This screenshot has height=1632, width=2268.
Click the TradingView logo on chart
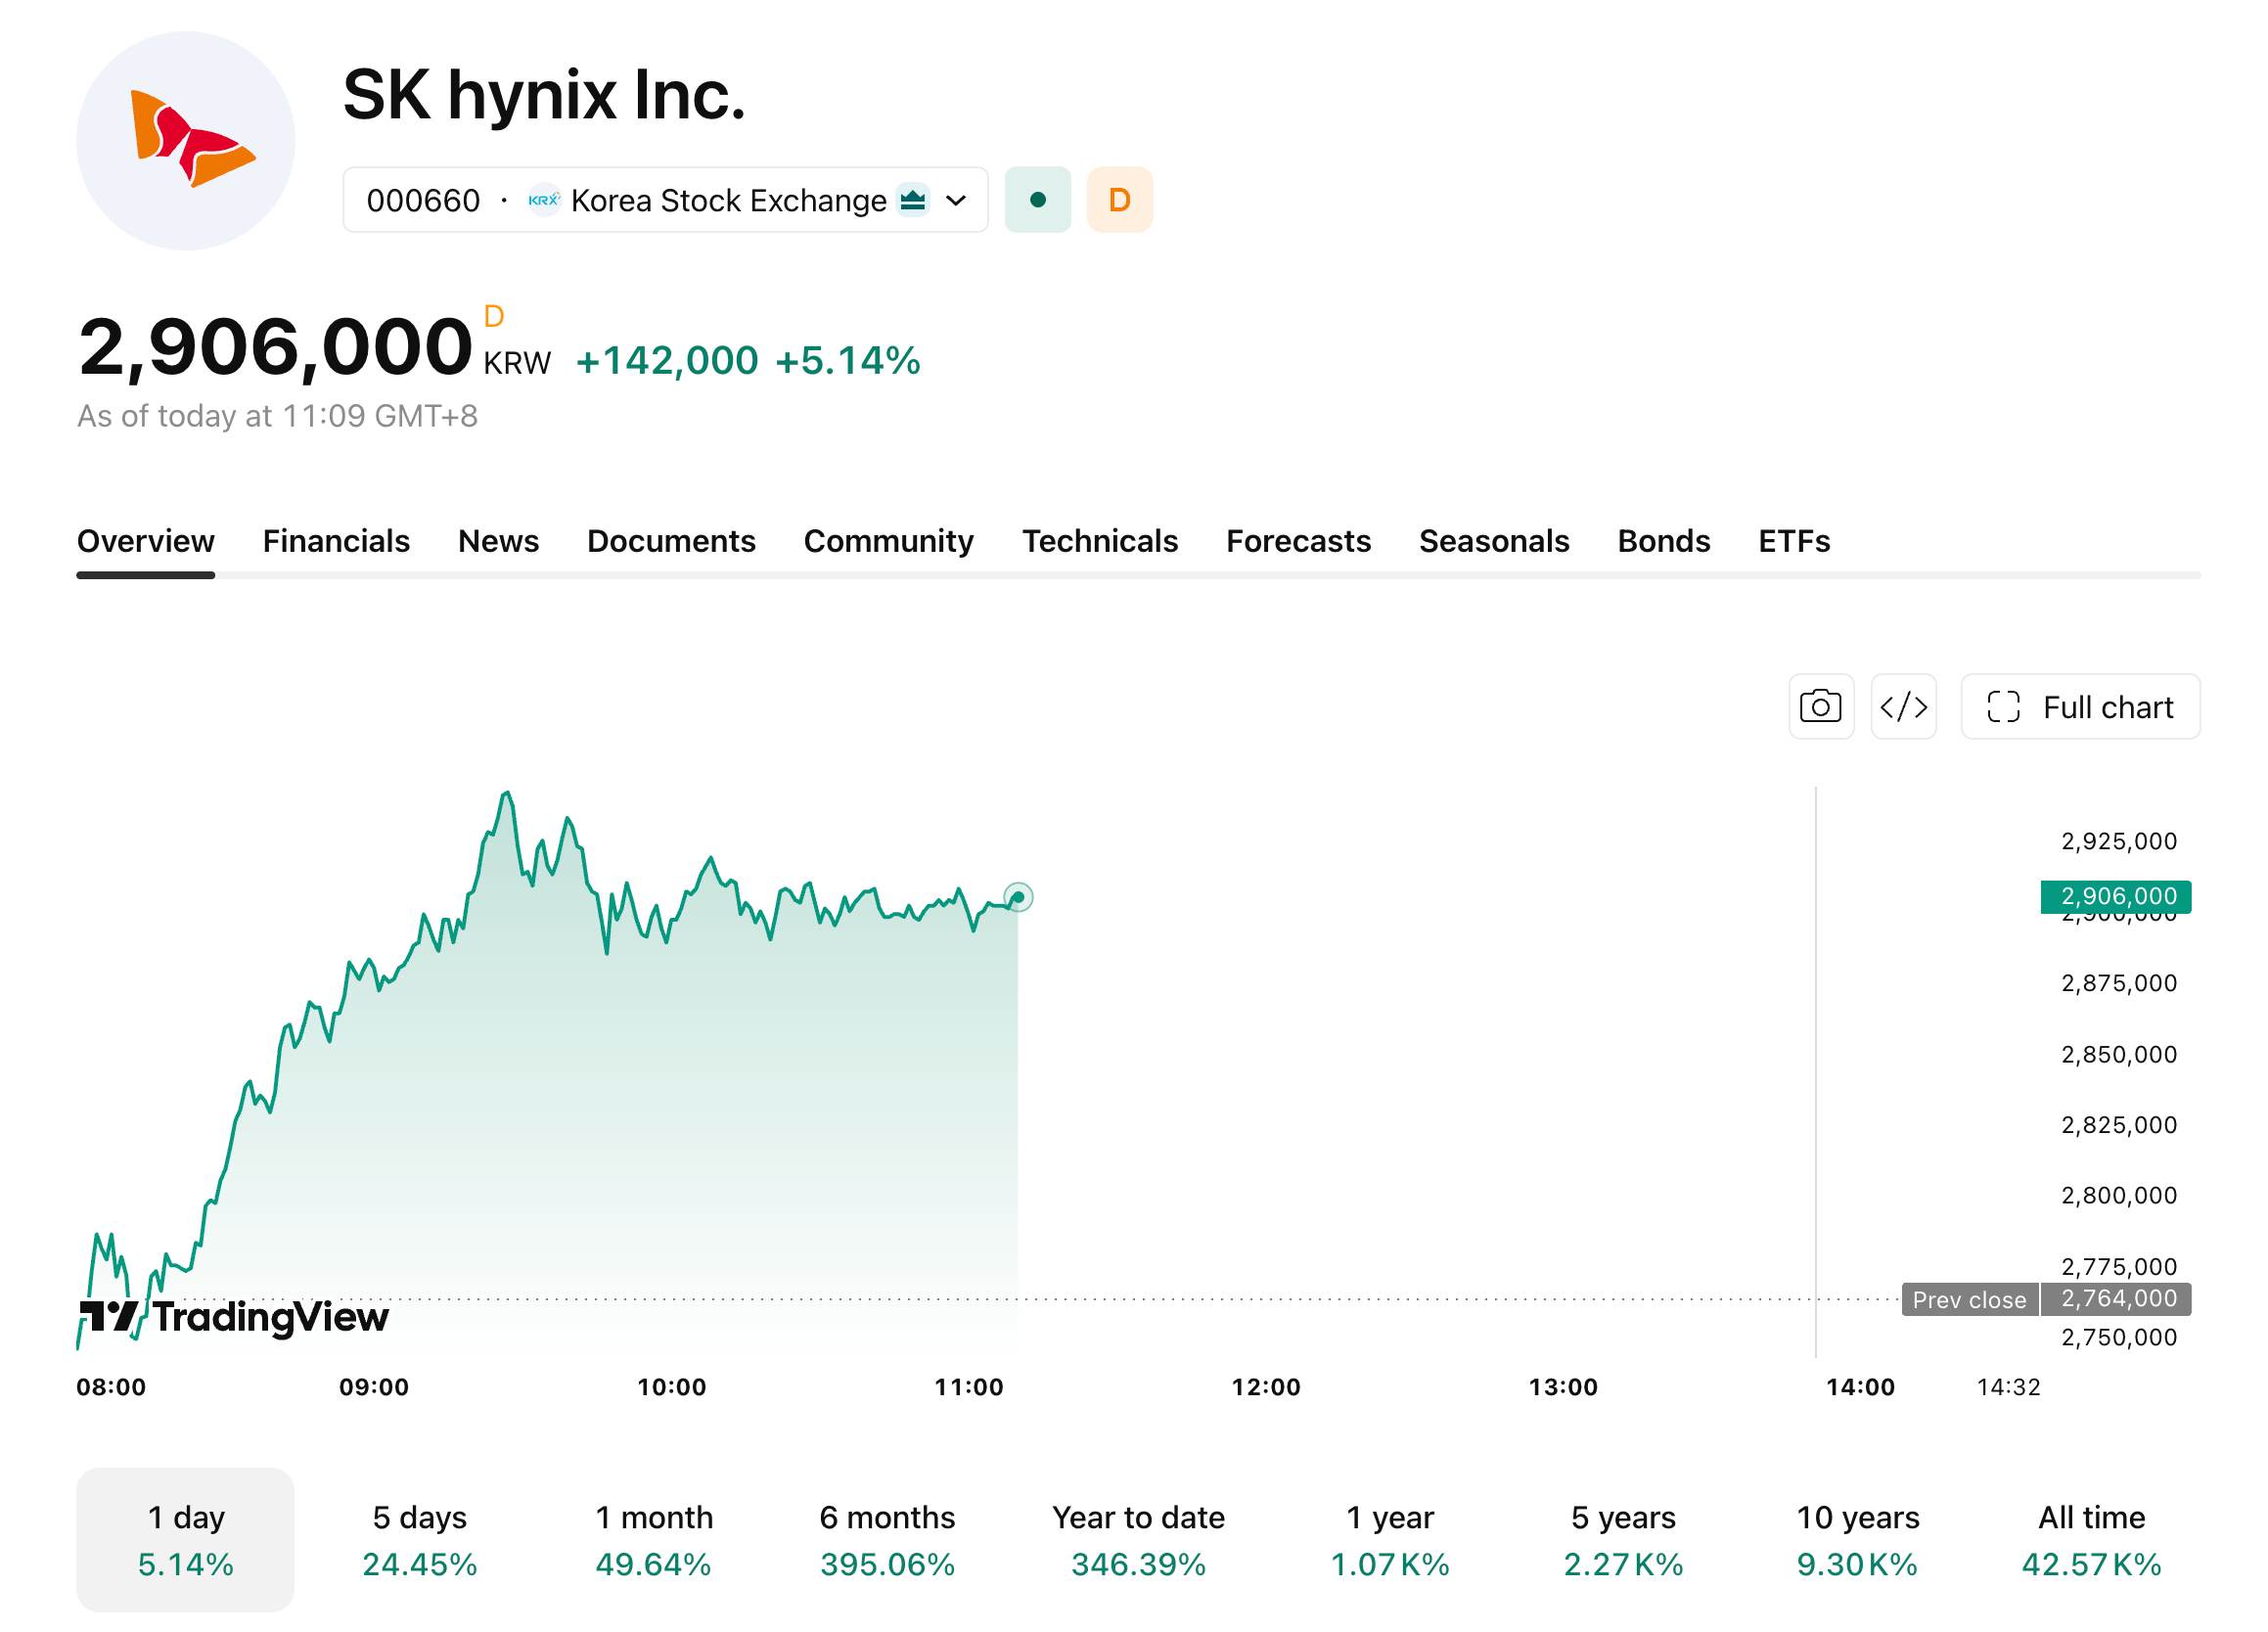point(233,1317)
